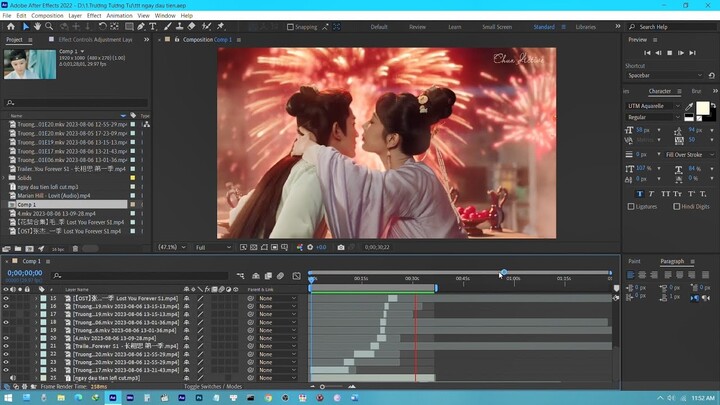
Task: Select the Eraser tool
Action: 191,27
